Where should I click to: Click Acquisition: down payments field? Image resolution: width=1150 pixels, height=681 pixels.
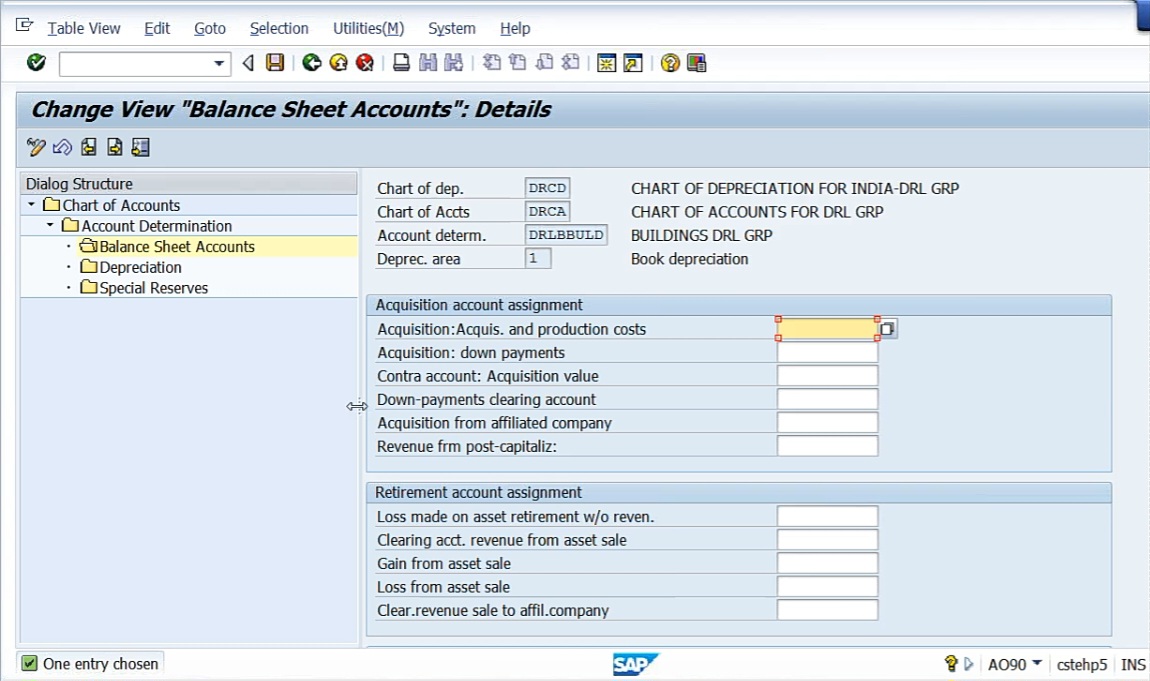point(827,353)
